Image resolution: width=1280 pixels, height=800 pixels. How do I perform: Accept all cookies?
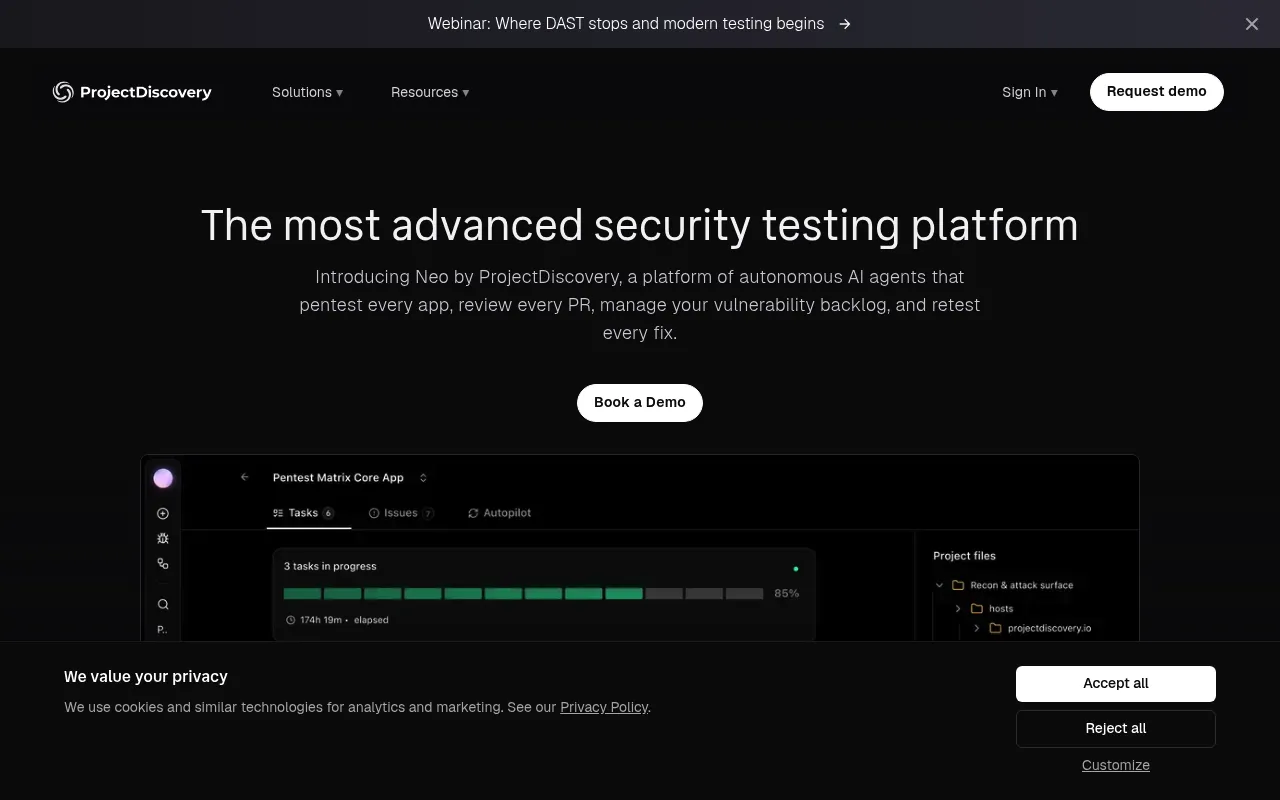tap(1116, 684)
